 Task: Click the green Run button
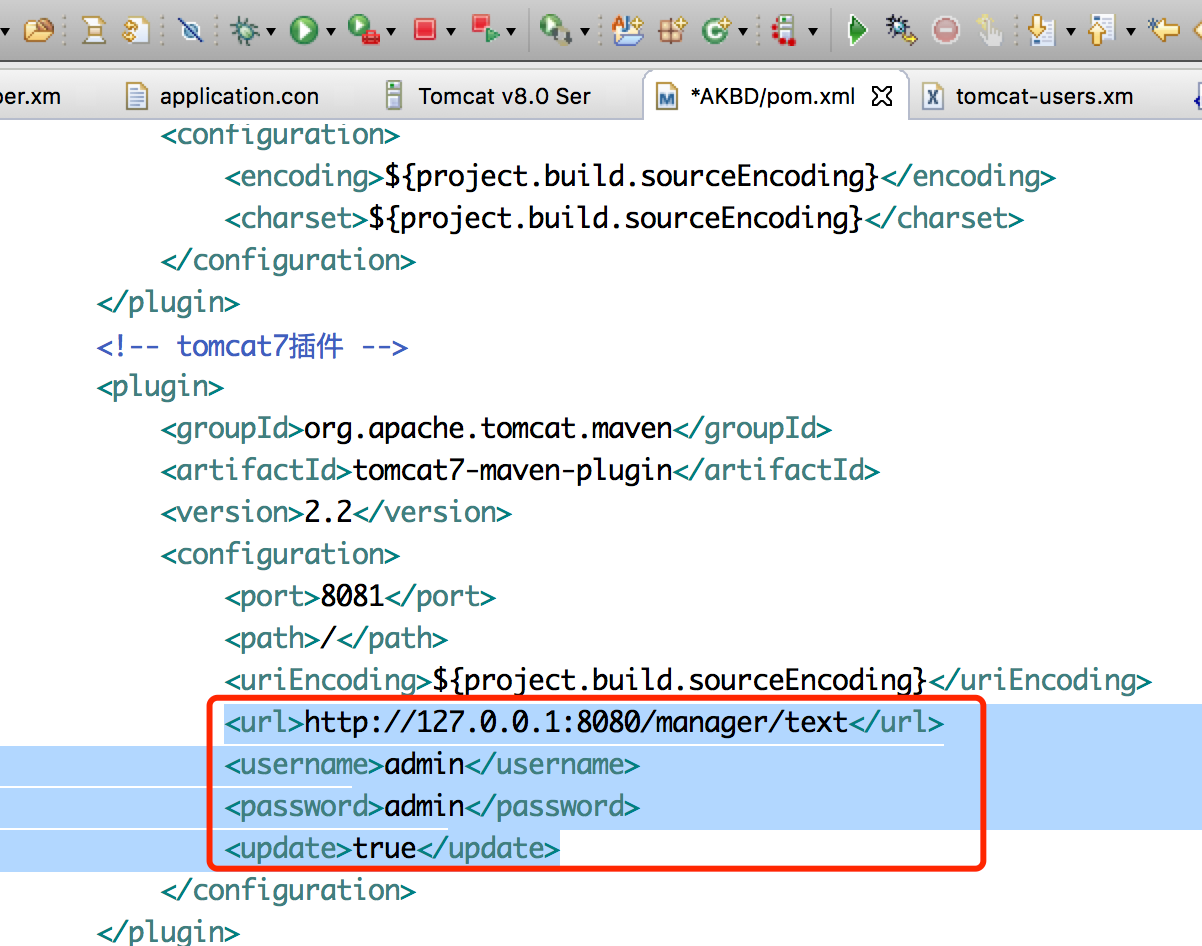pyautogui.click(x=304, y=31)
